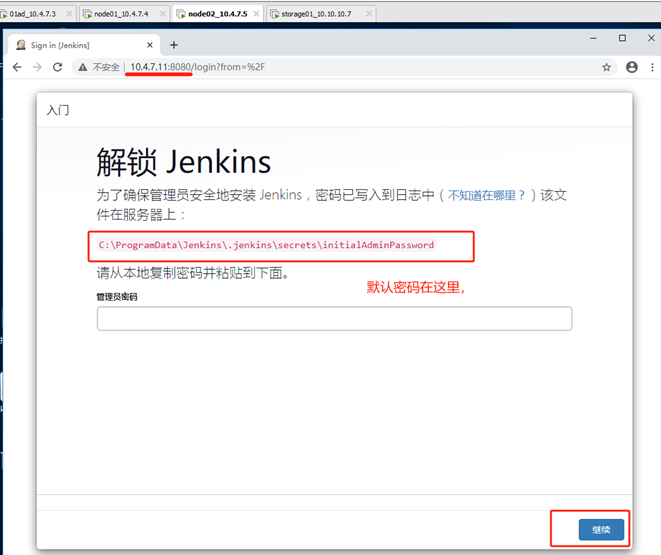Viewport: 661px width, 555px height.
Task: Click the address bar URL 10.4.7.11:8080
Action: (160, 67)
